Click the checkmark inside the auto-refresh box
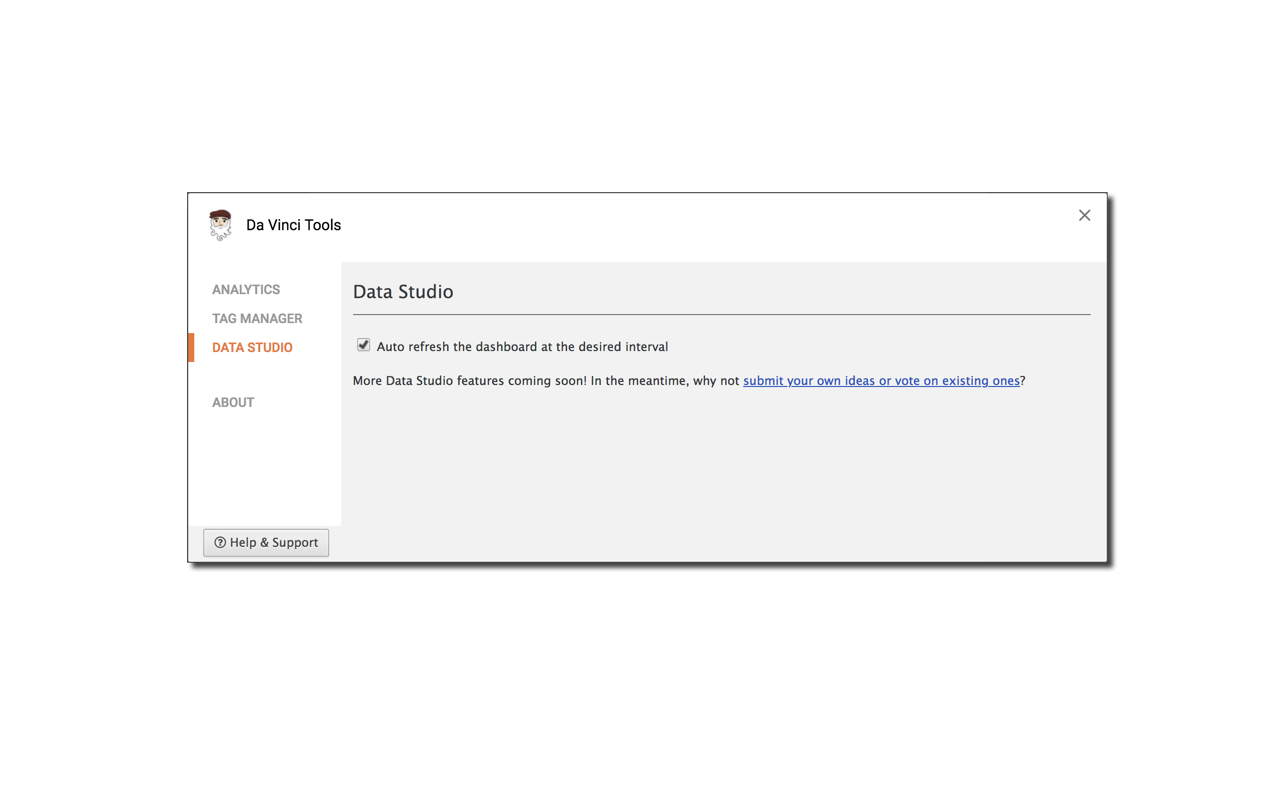The width and height of the screenshot is (1280, 800). pos(363,345)
